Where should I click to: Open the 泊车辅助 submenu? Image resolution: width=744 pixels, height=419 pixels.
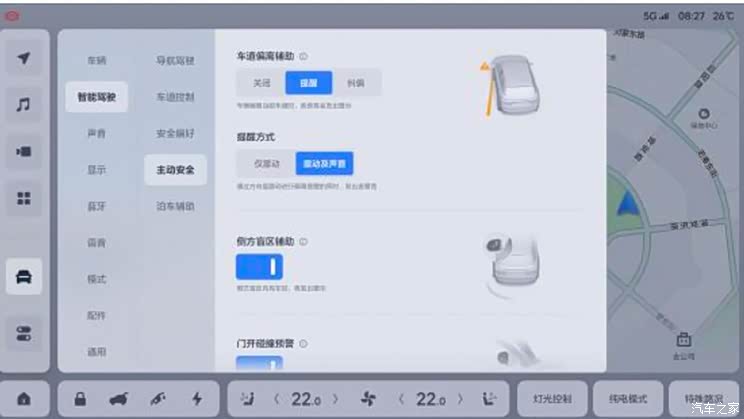(176, 206)
